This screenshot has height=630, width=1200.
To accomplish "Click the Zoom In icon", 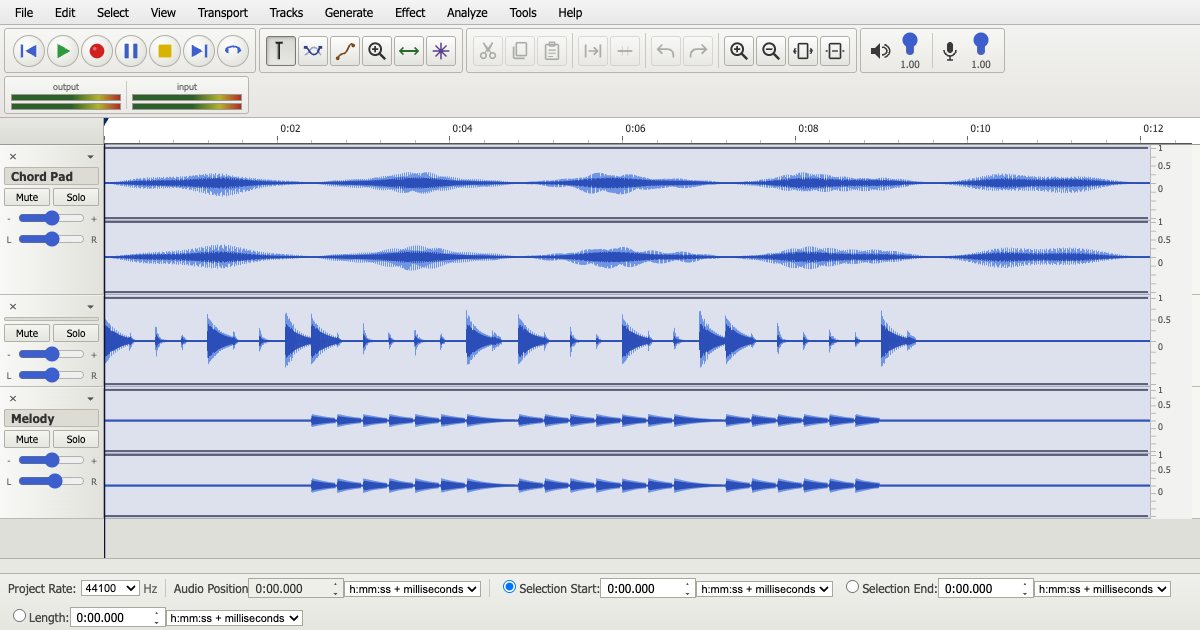I will [739, 51].
